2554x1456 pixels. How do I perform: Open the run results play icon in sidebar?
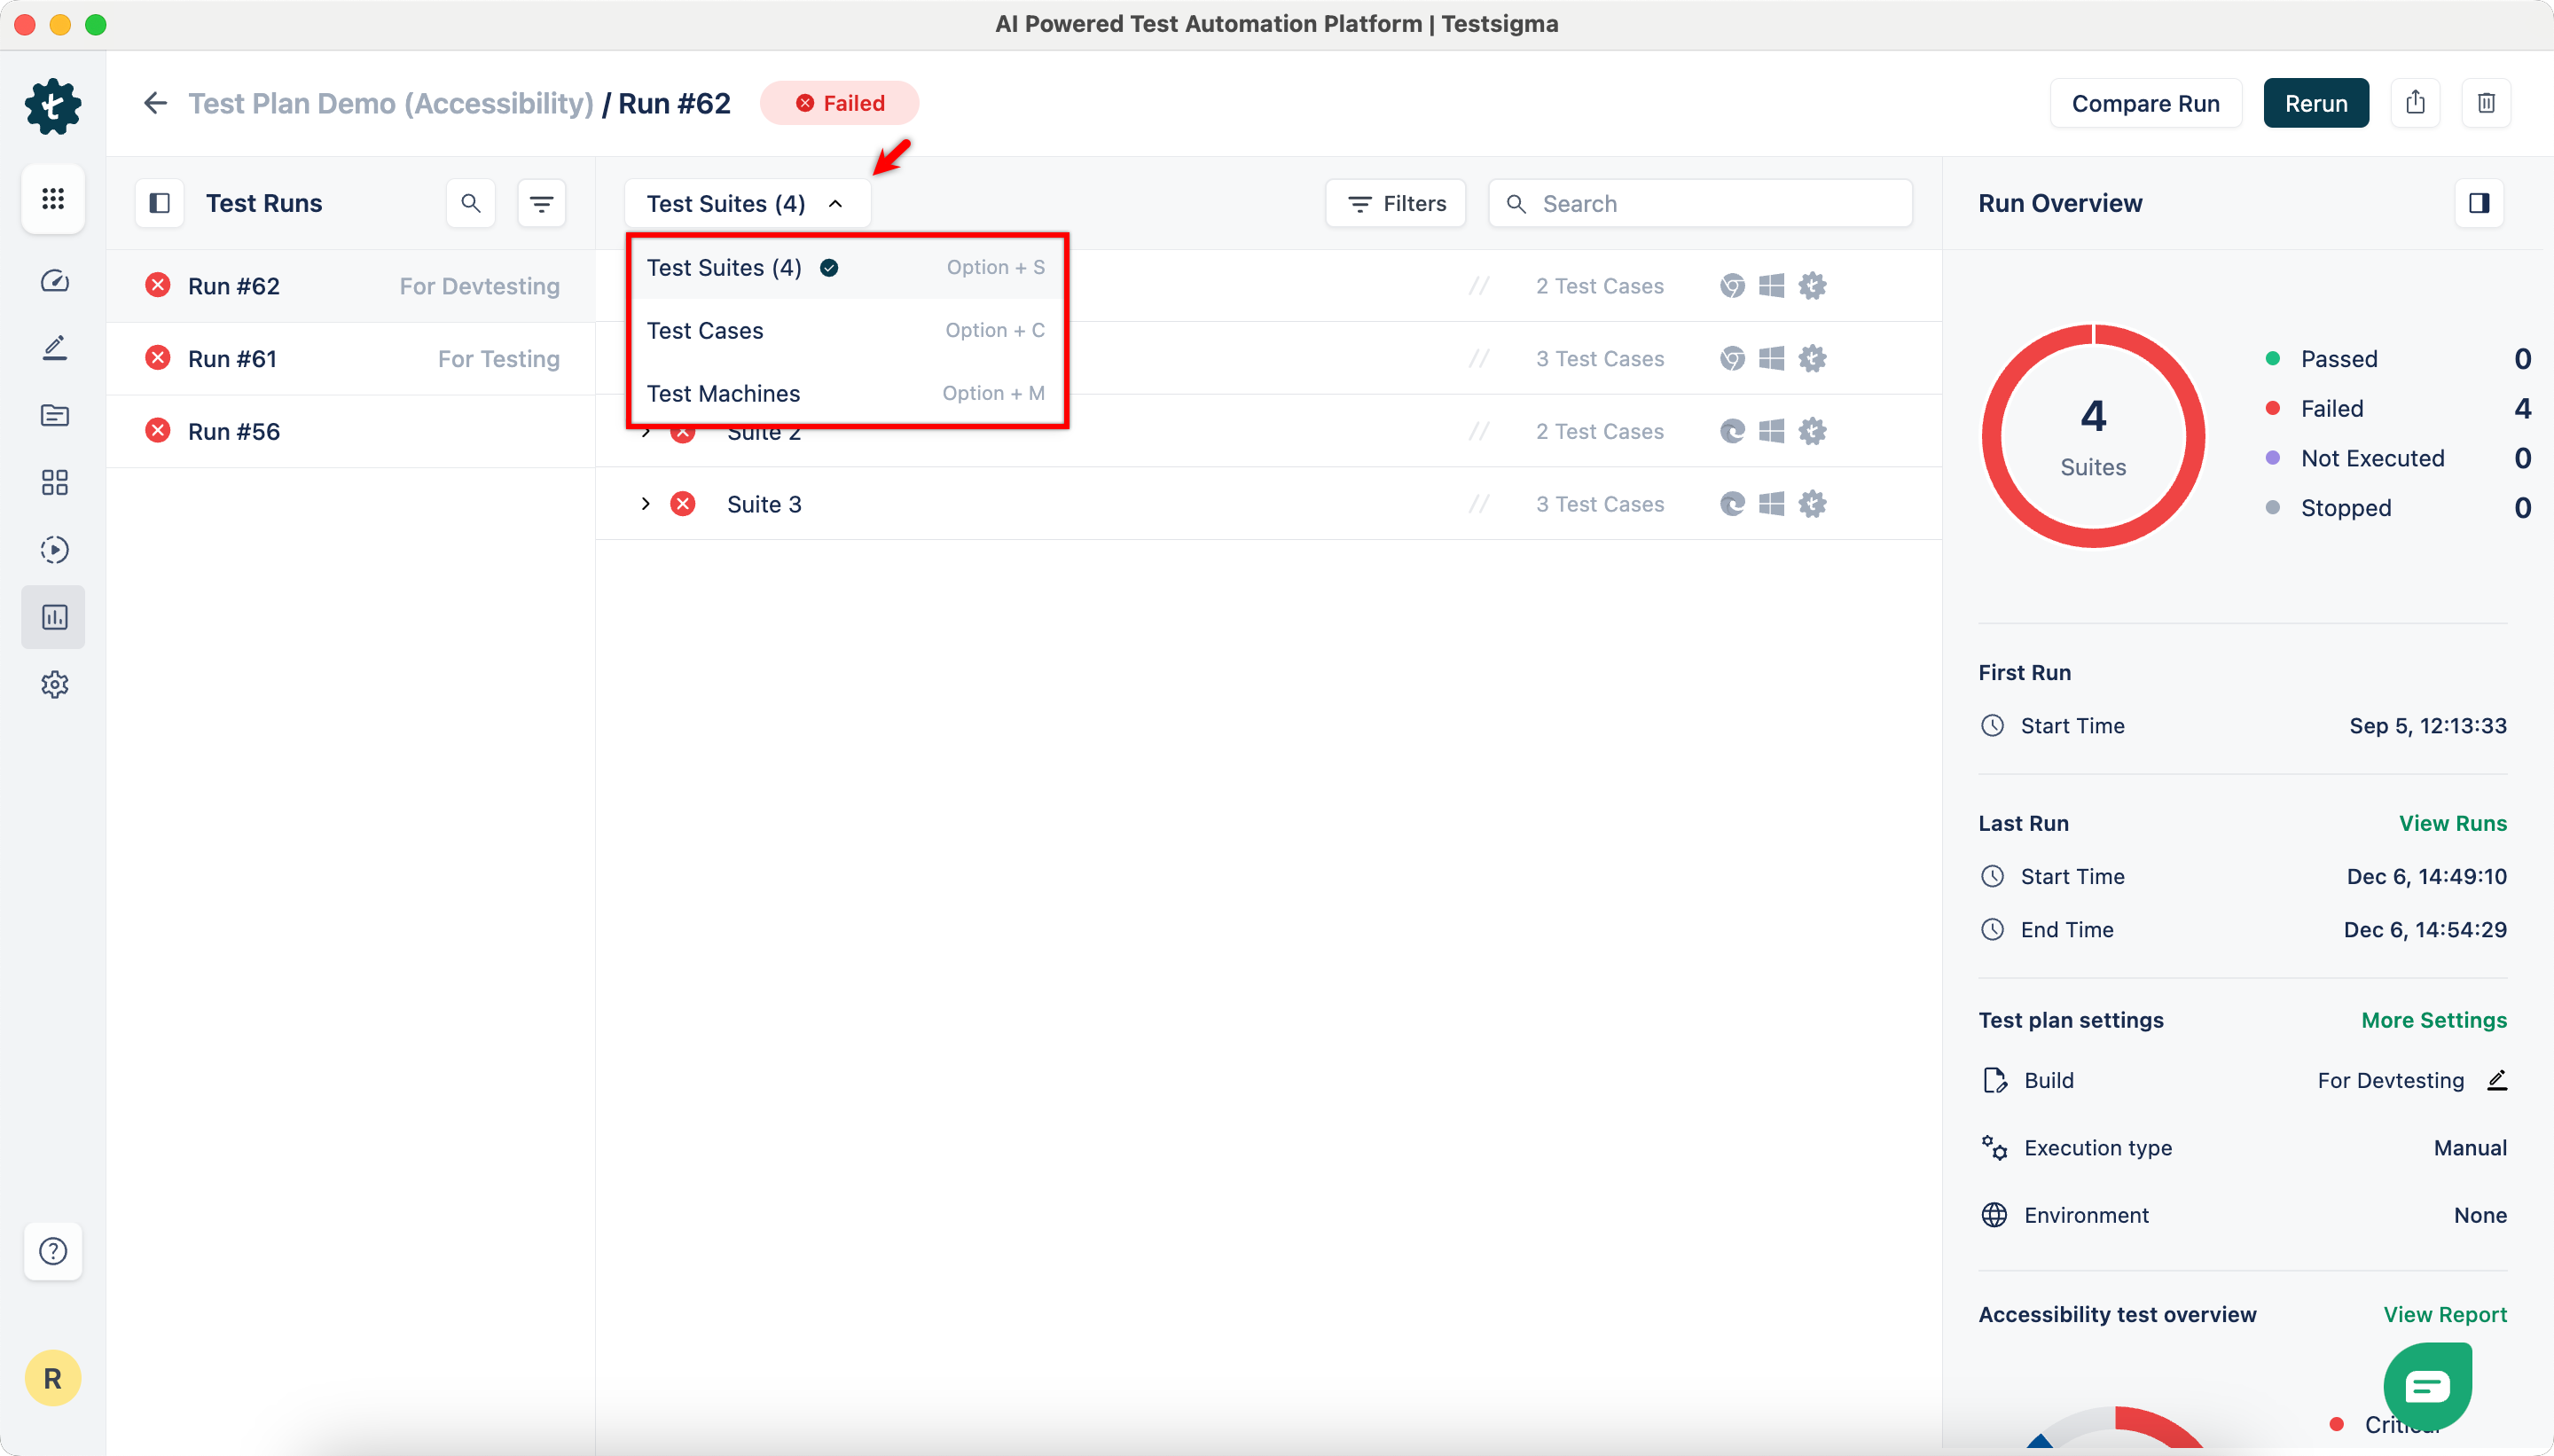pyautogui.click(x=54, y=550)
